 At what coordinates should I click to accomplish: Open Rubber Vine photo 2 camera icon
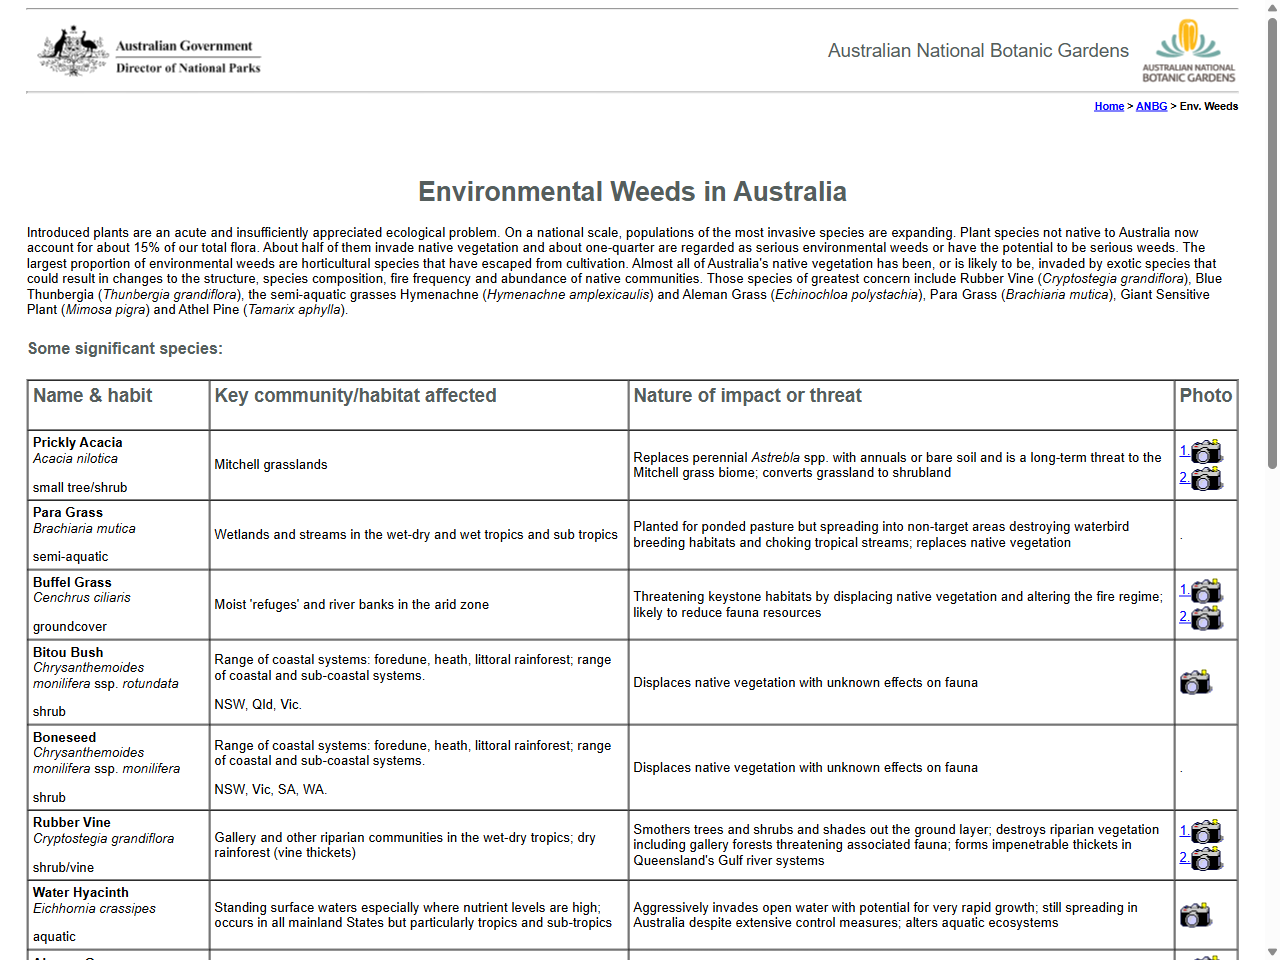(x=1208, y=858)
